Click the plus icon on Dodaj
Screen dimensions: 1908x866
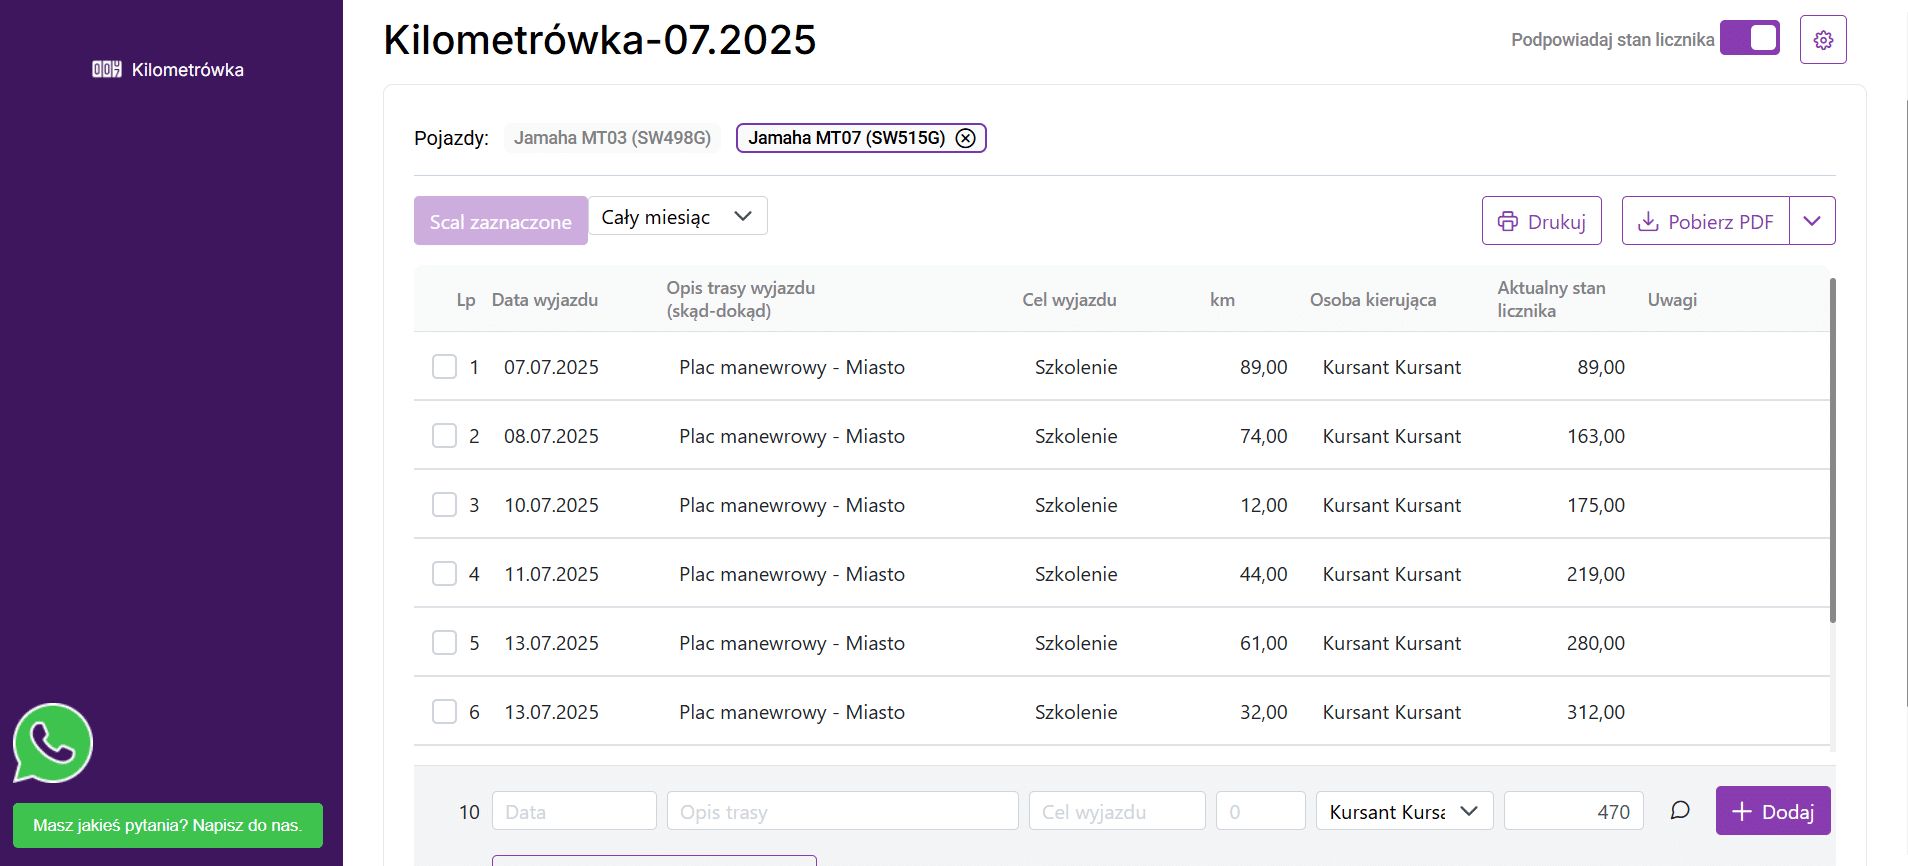[x=1741, y=811]
